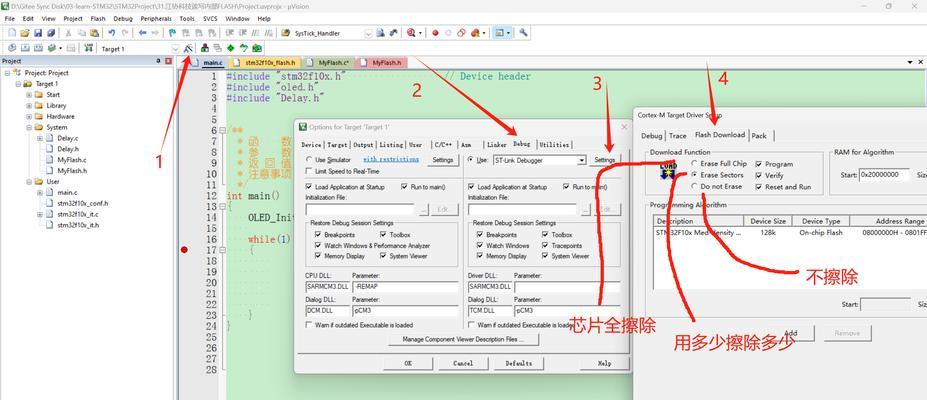Toggle the Reset and Run checkbox

pyautogui.click(x=759, y=187)
